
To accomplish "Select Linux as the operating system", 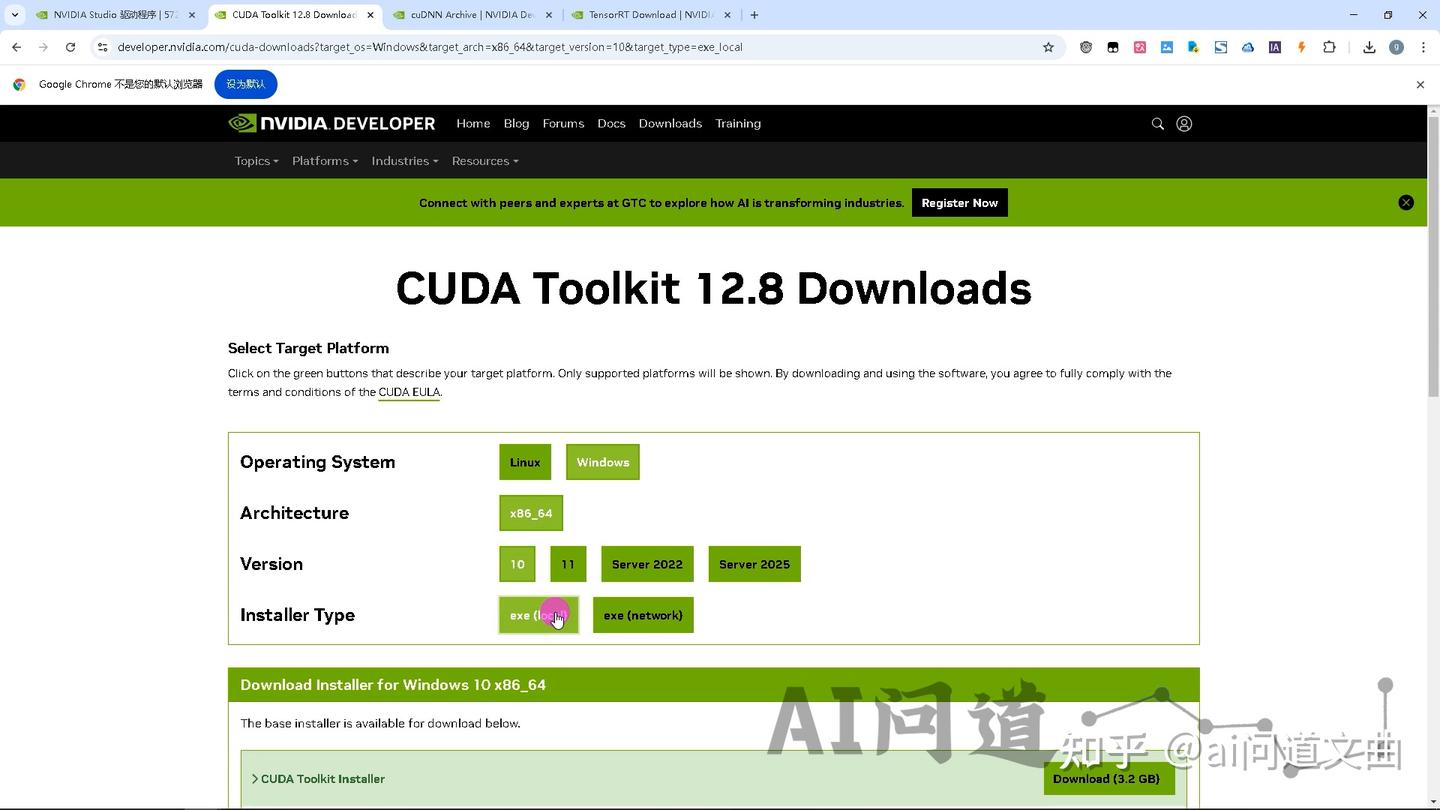I will [x=524, y=462].
